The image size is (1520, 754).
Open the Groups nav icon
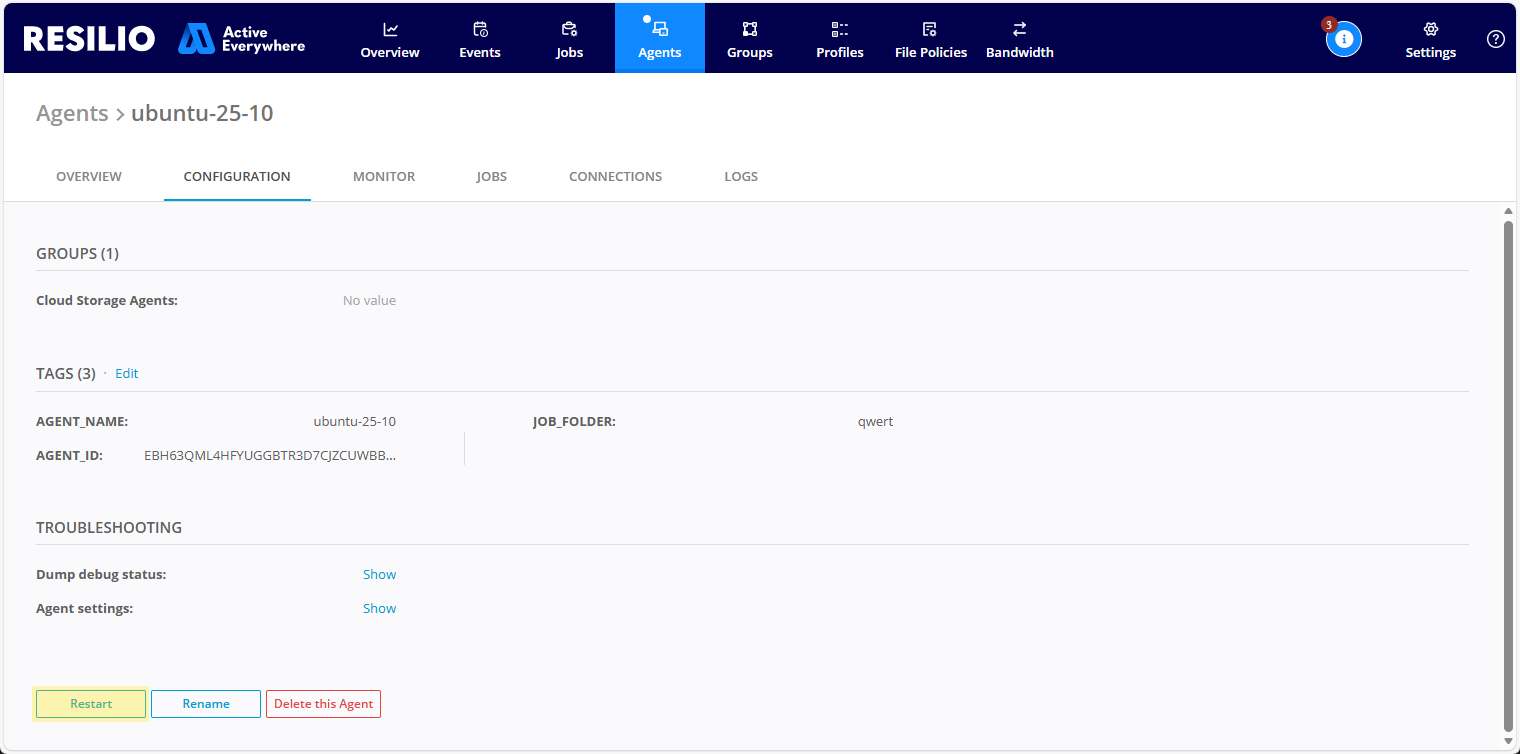(750, 29)
